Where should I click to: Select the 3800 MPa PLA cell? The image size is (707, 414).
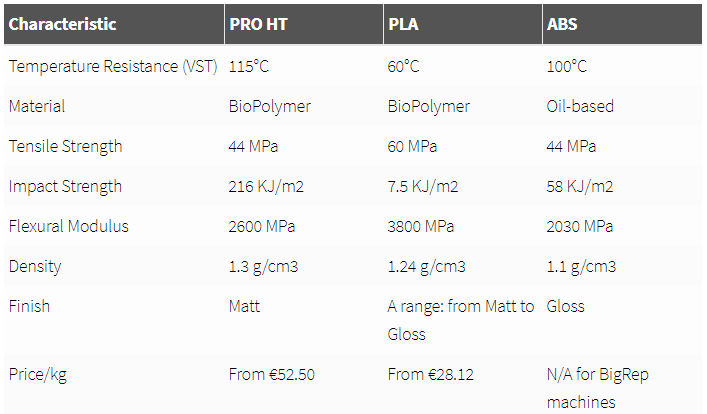[421, 226]
